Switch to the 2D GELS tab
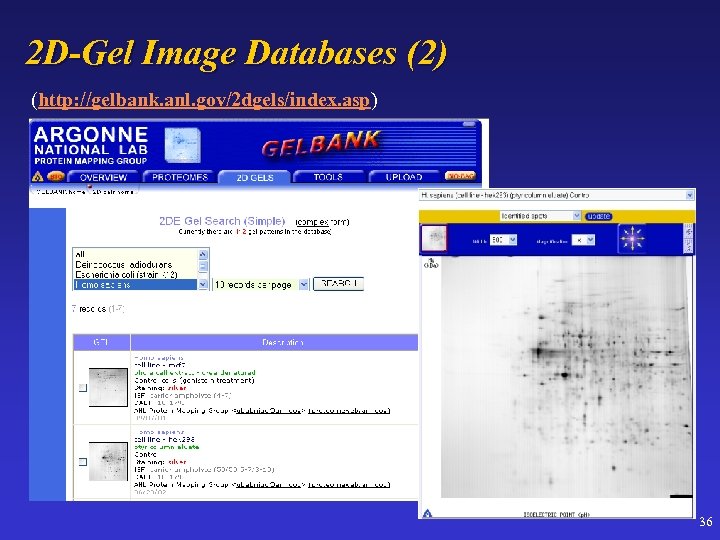The image size is (720, 540). [x=254, y=177]
